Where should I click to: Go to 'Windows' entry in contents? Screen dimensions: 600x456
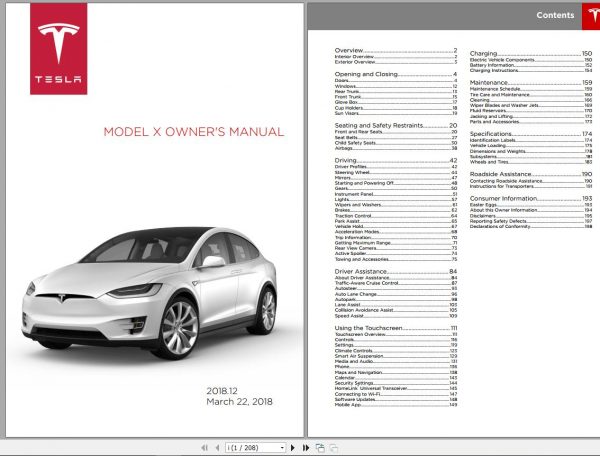point(396,86)
